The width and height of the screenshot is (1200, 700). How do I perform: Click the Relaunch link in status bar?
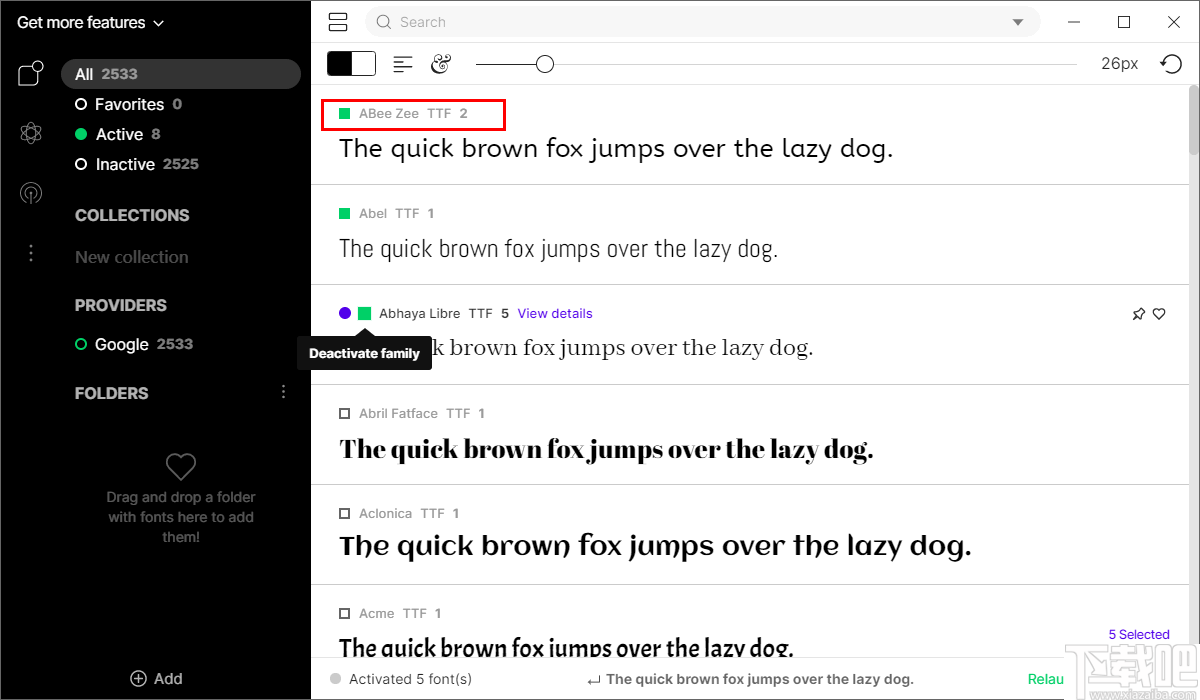click(x=1046, y=679)
